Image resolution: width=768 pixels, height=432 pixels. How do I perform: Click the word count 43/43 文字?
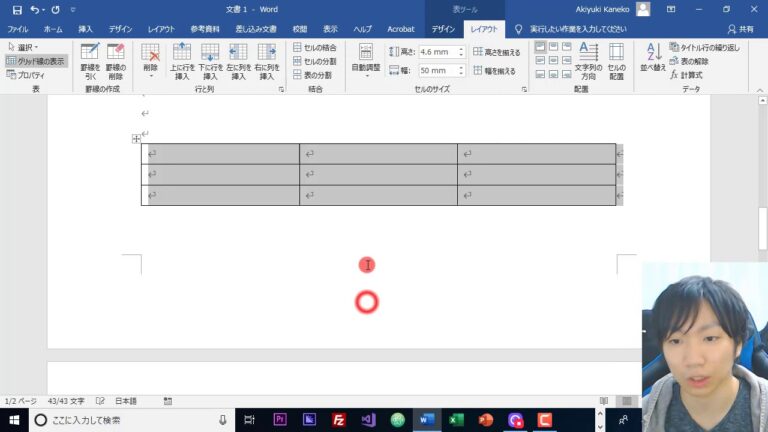66,401
